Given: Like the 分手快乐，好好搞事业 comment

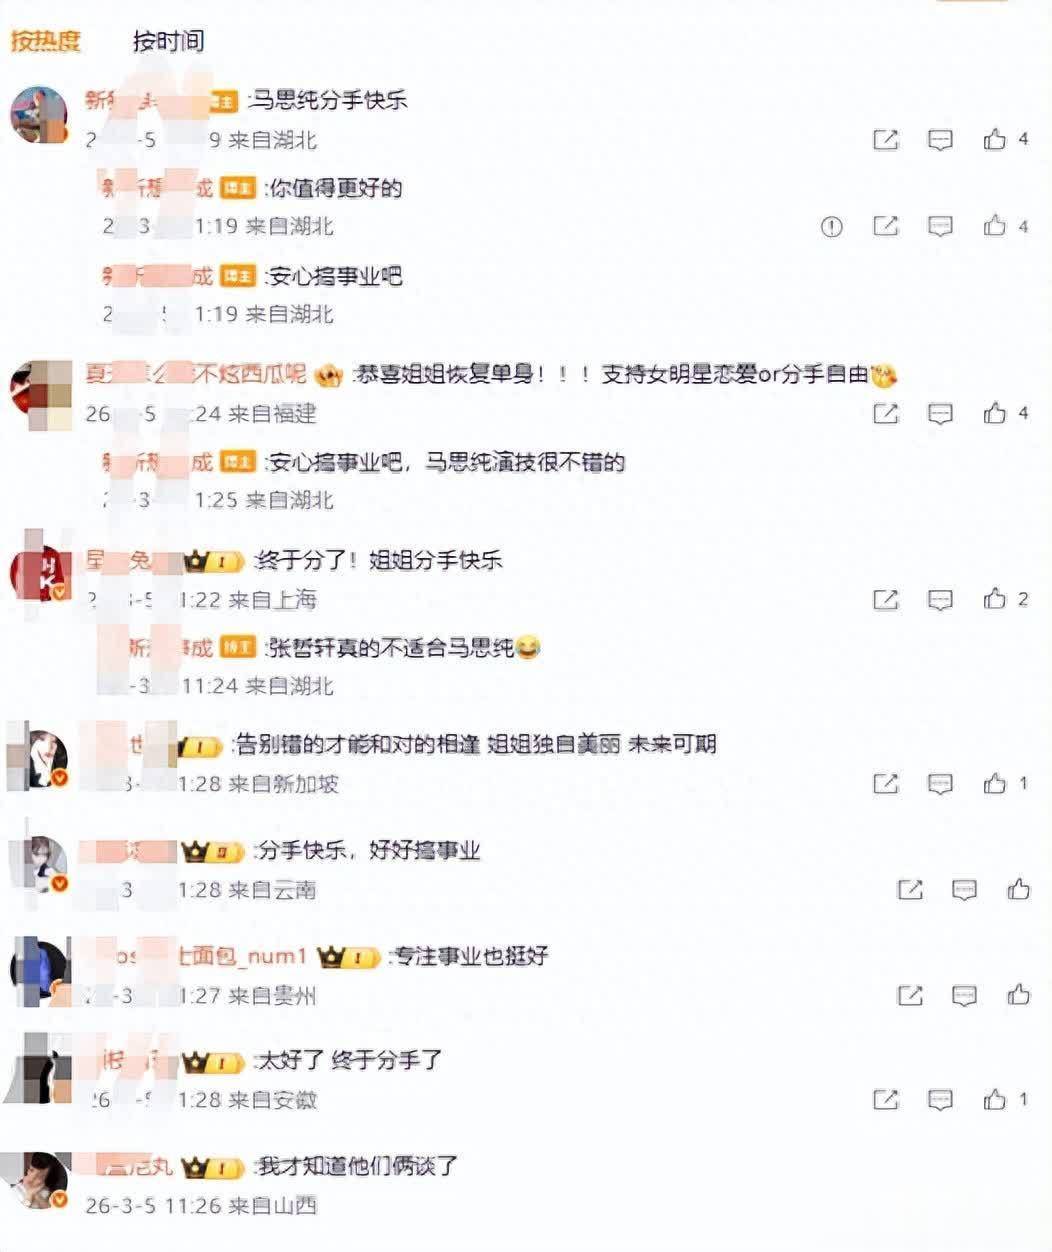Looking at the screenshot, I should click(1018, 888).
